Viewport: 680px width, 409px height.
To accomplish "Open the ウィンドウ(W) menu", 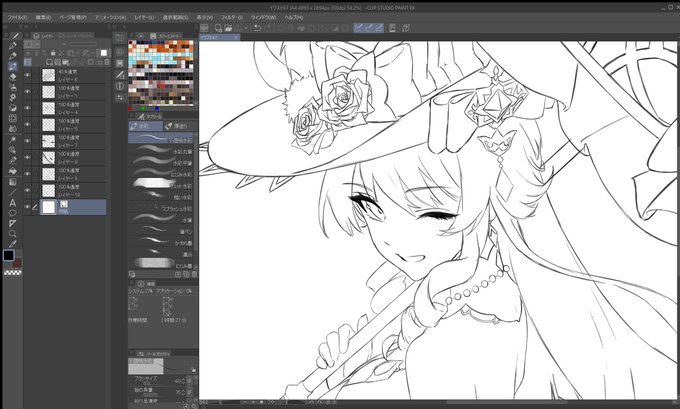I will point(263,17).
